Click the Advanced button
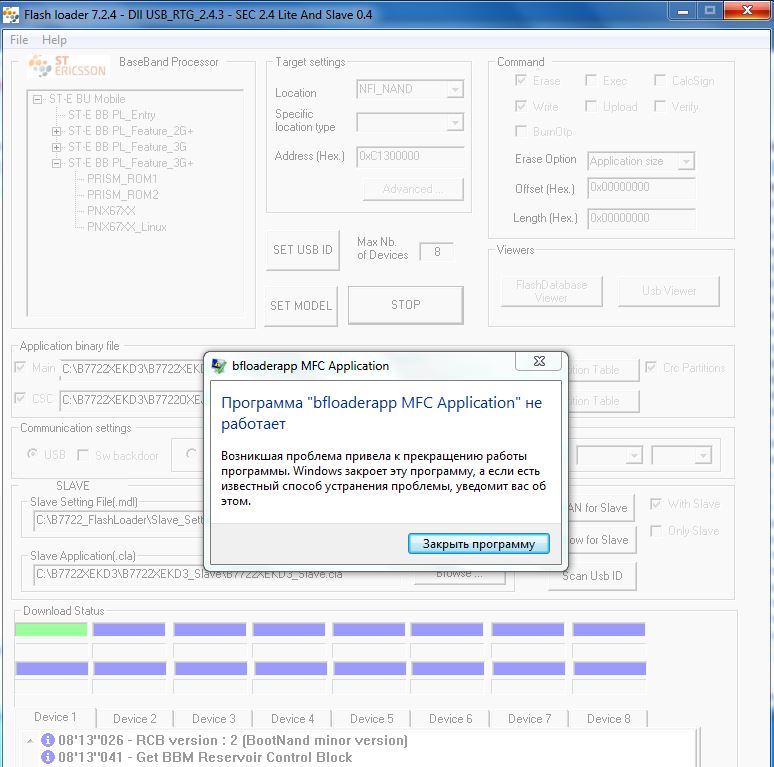Image resolution: width=774 pixels, height=767 pixels. 413,189
